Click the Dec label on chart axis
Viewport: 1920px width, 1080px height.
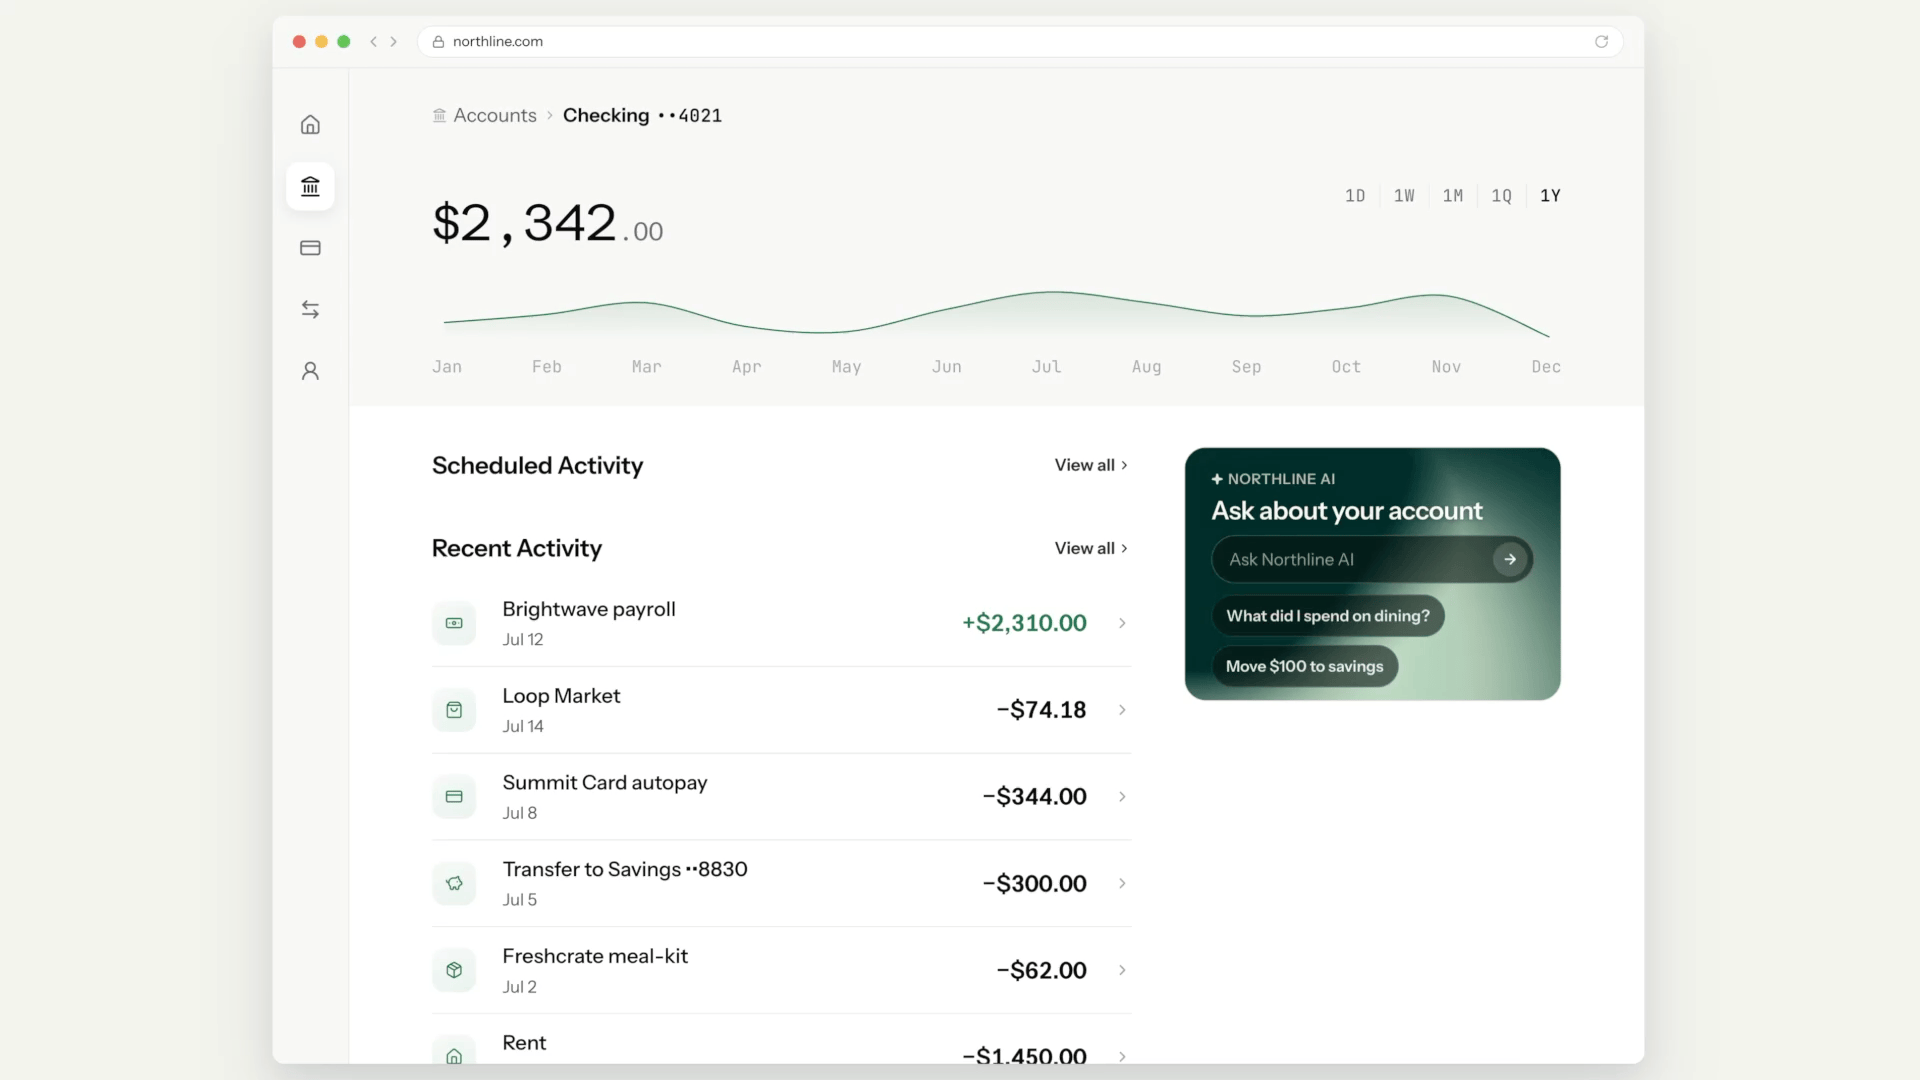1546,367
